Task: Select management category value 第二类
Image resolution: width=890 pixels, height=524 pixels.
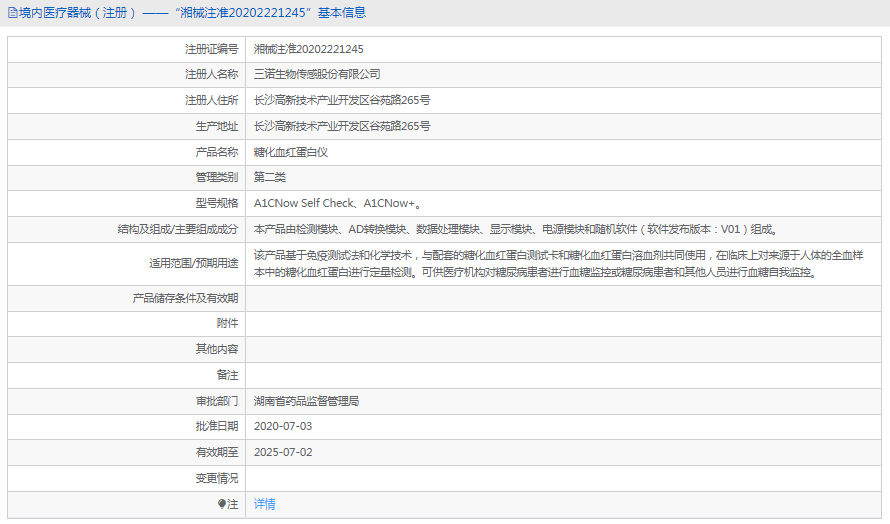Action: tap(270, 177)
